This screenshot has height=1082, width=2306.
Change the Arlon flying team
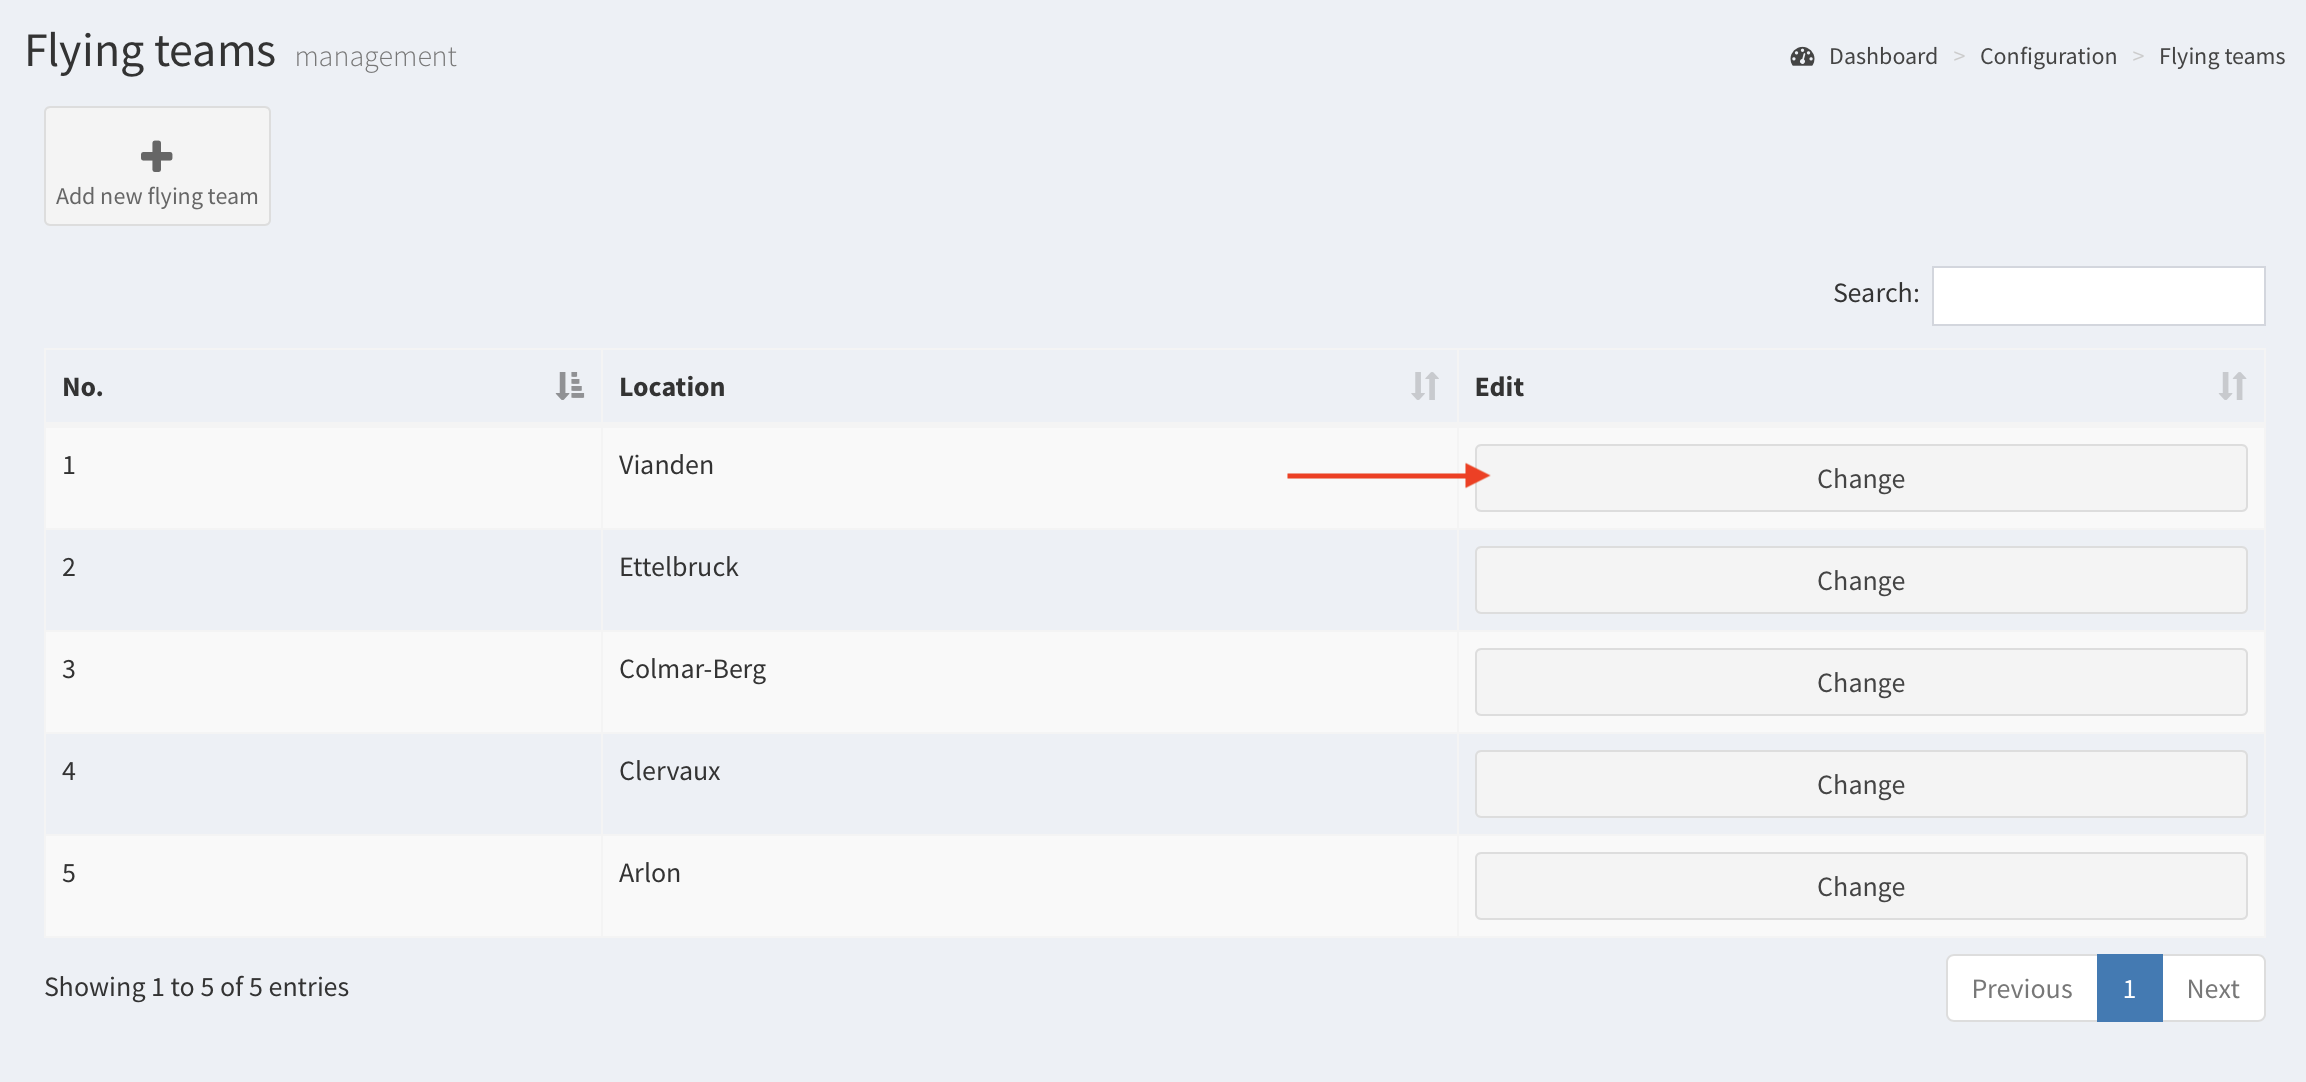(x=1860, y=886)
